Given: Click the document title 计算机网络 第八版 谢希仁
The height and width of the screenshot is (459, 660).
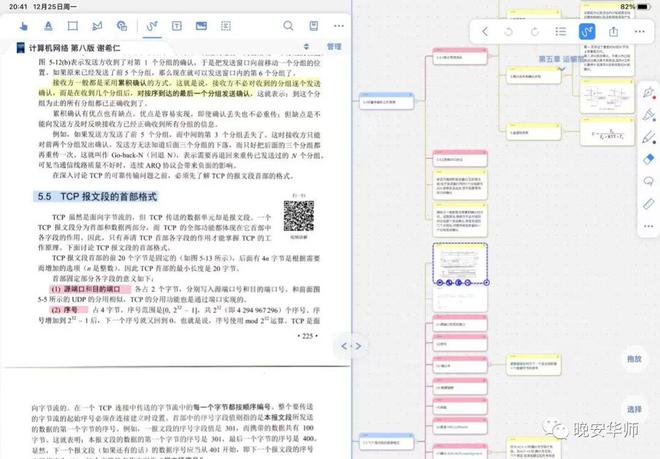Looking at the screenshot, I should click(75, 48).
